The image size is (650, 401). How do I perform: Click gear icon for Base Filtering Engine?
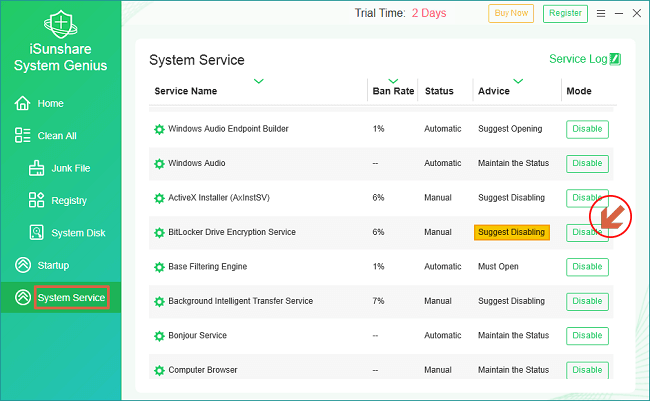click(x=159, y=267)
